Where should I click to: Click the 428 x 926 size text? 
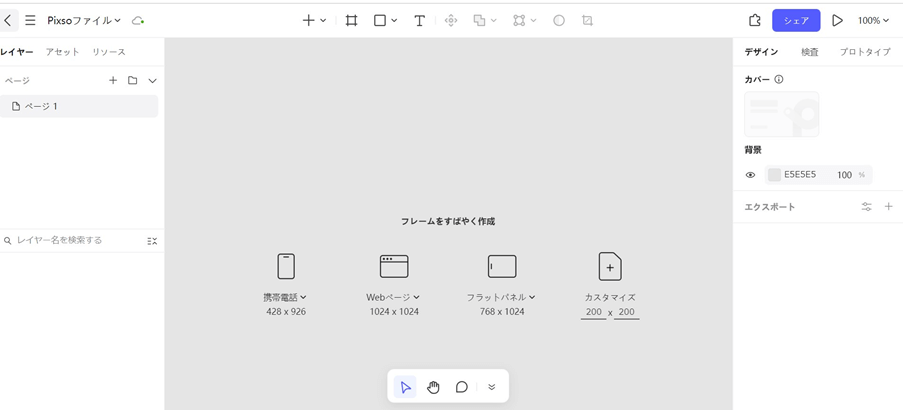(x=286, y=312)
